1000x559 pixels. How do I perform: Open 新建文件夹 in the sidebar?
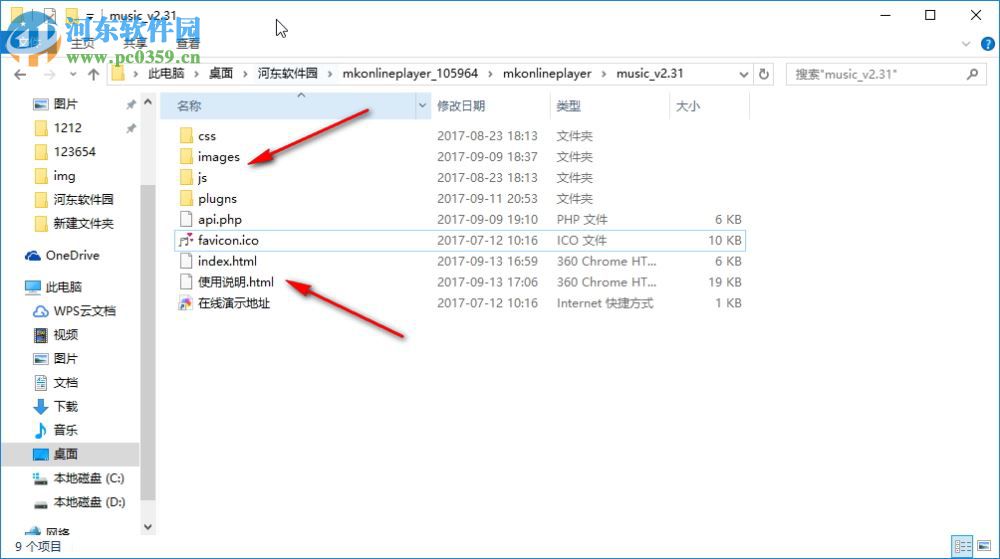(74, 224)
